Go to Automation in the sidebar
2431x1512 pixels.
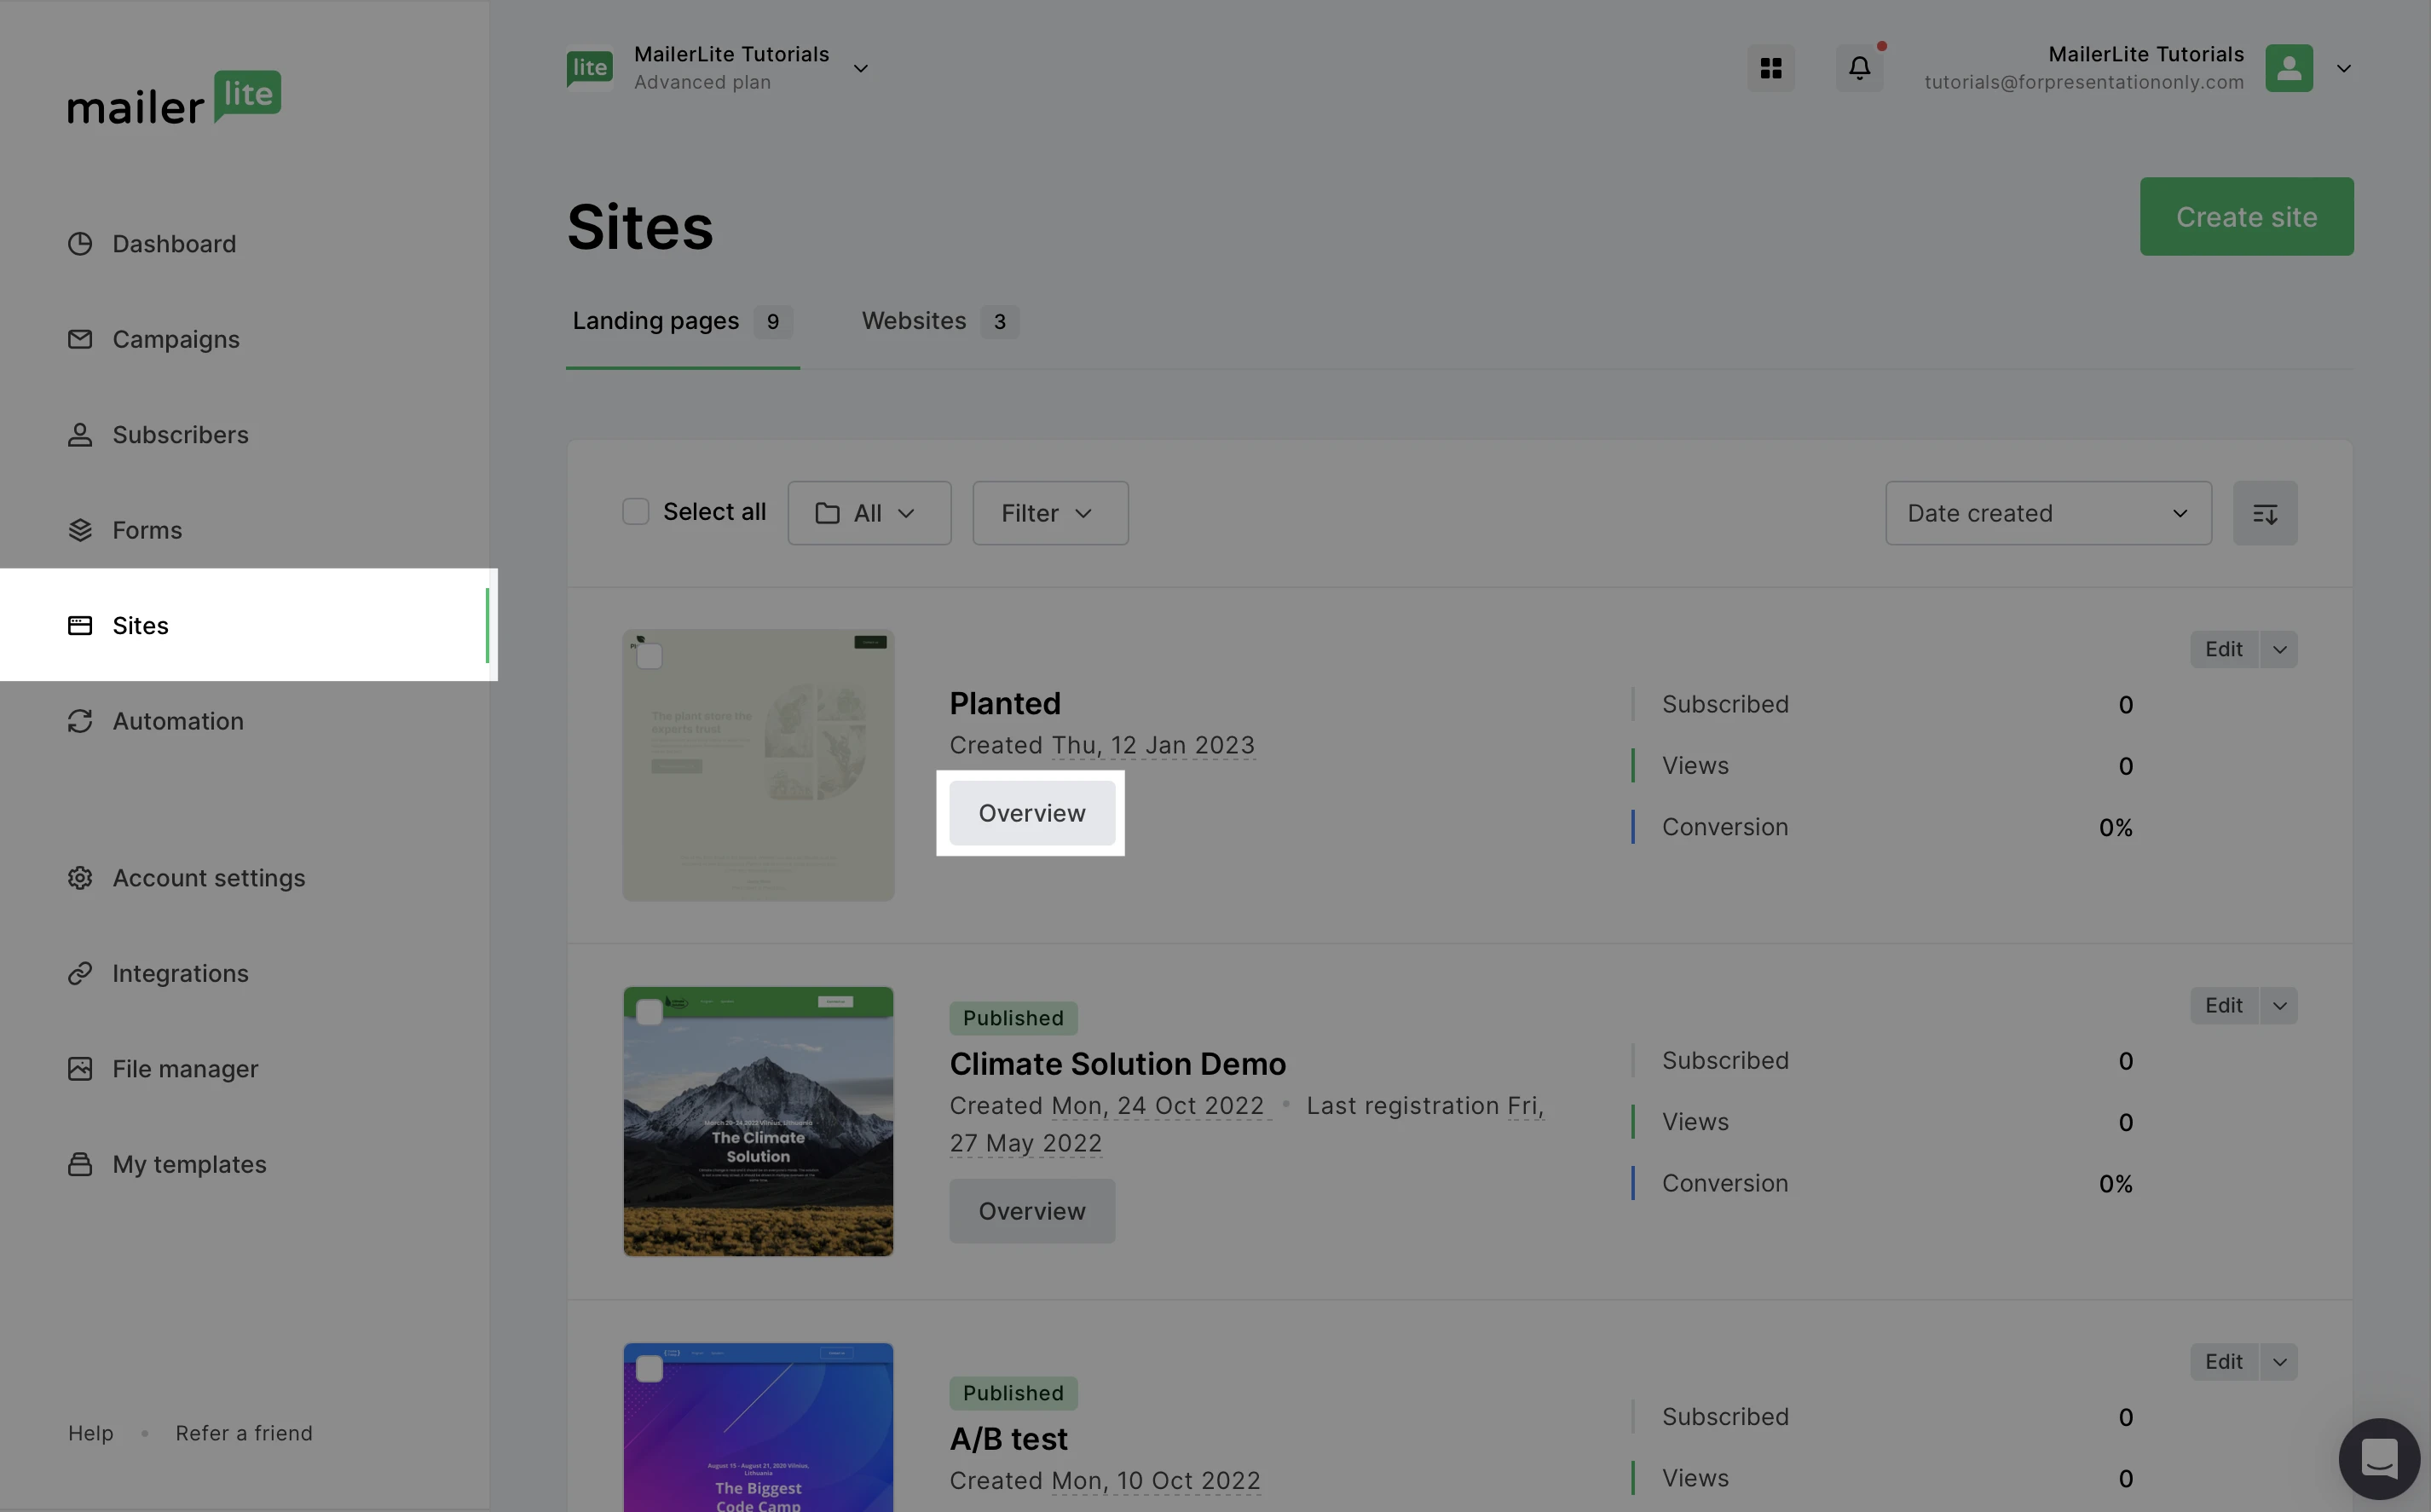177,721
